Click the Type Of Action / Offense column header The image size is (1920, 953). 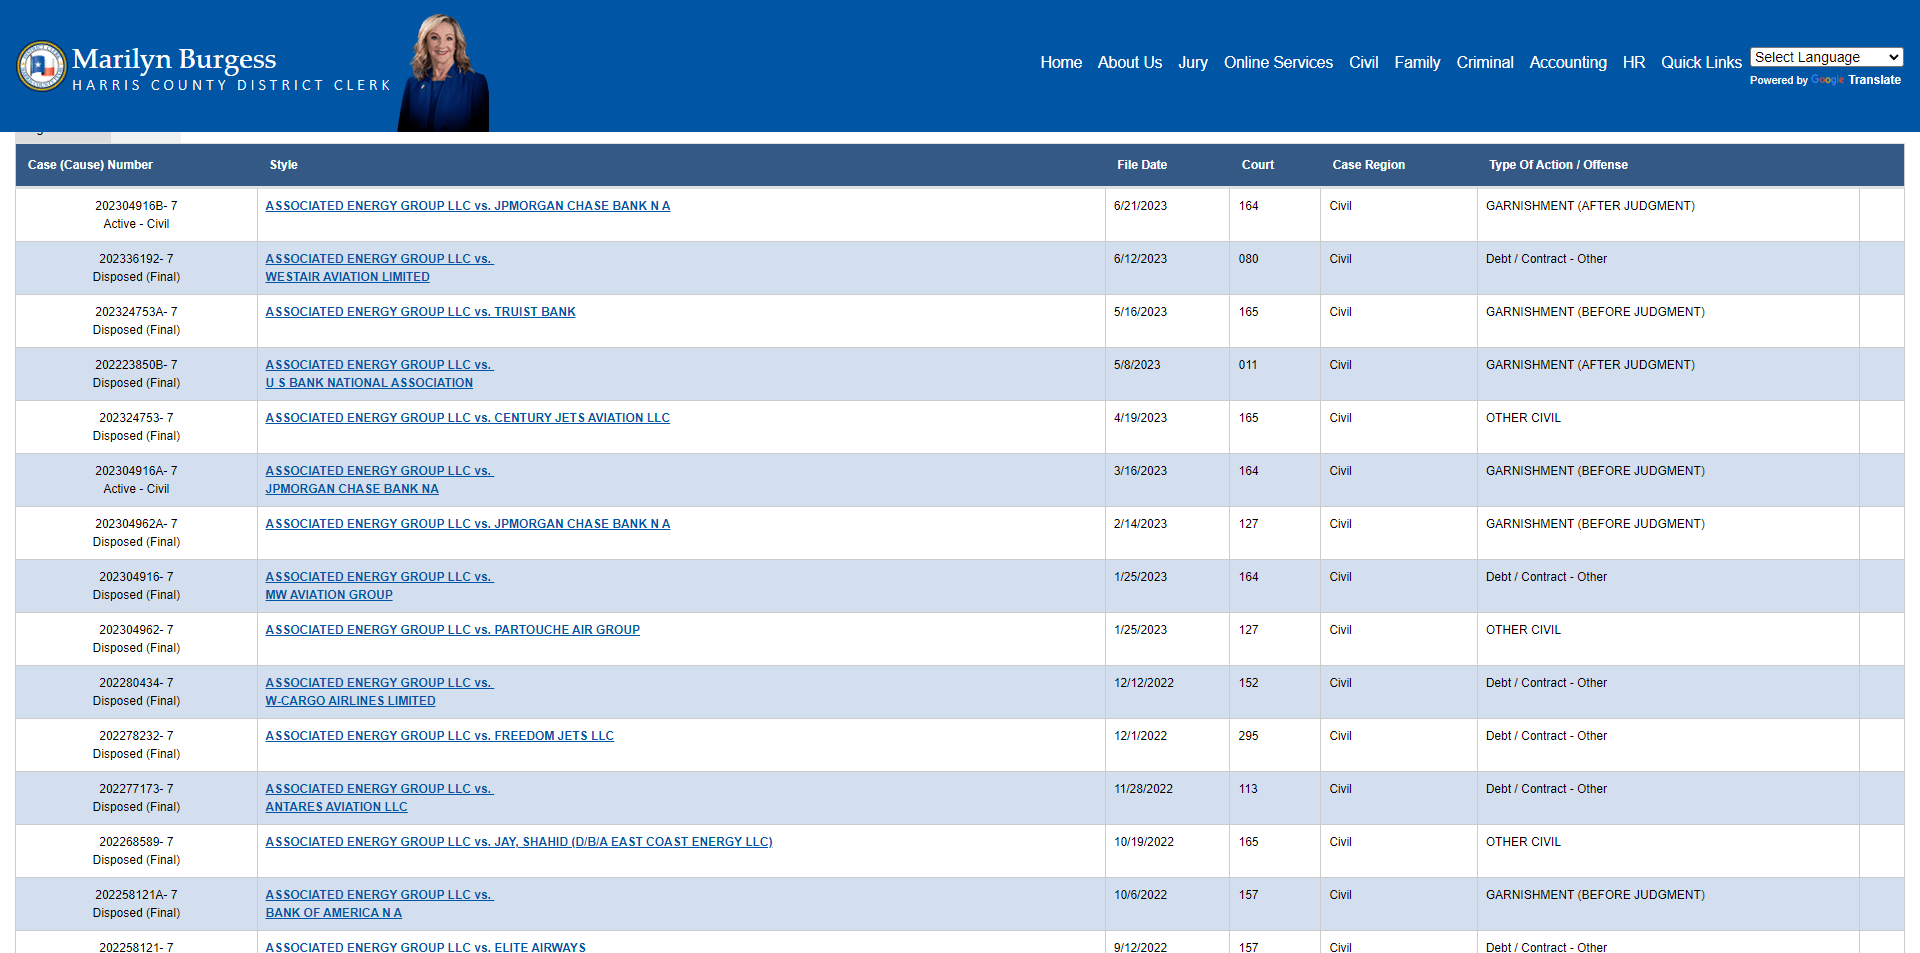tap(1558, 165)
